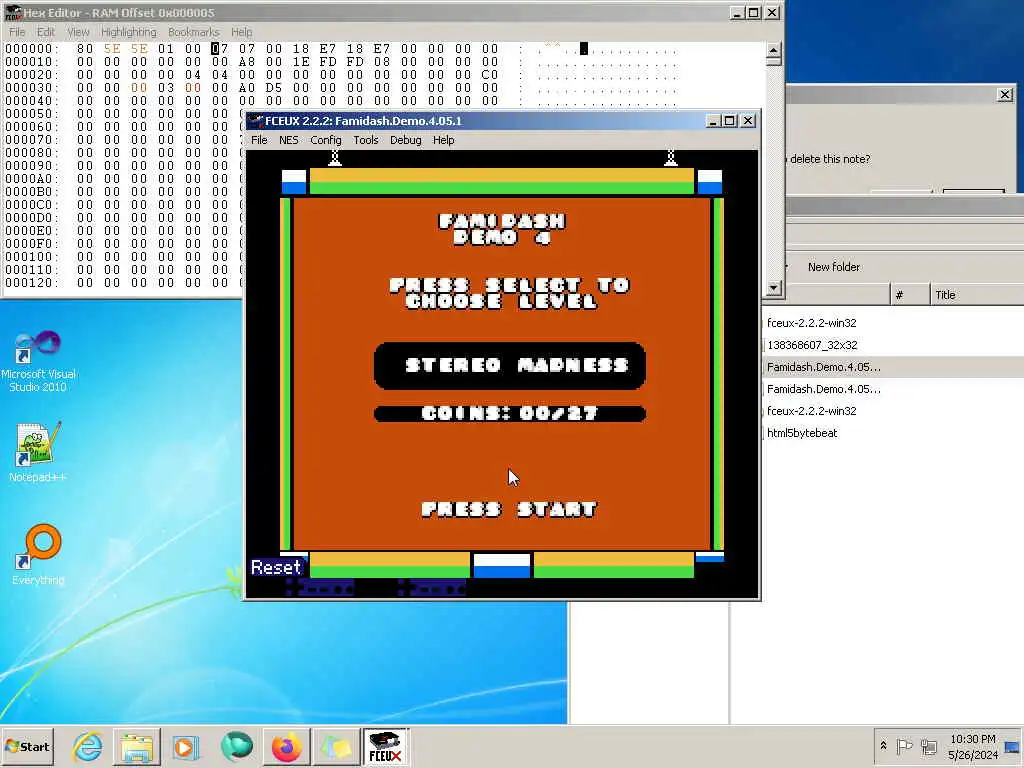Open Help menu in Hex Editor
This screenshot has width=1024, height=768.
tap(241, 31)
